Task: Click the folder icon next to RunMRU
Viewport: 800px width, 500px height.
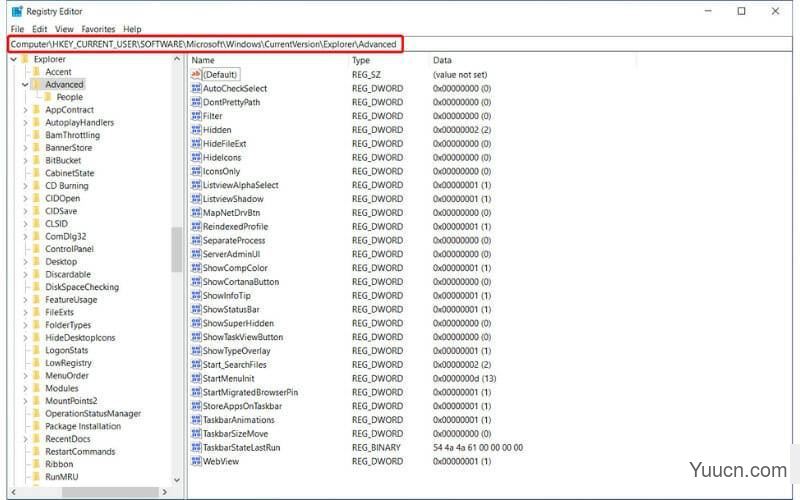Action: click(x=37, y=477)
